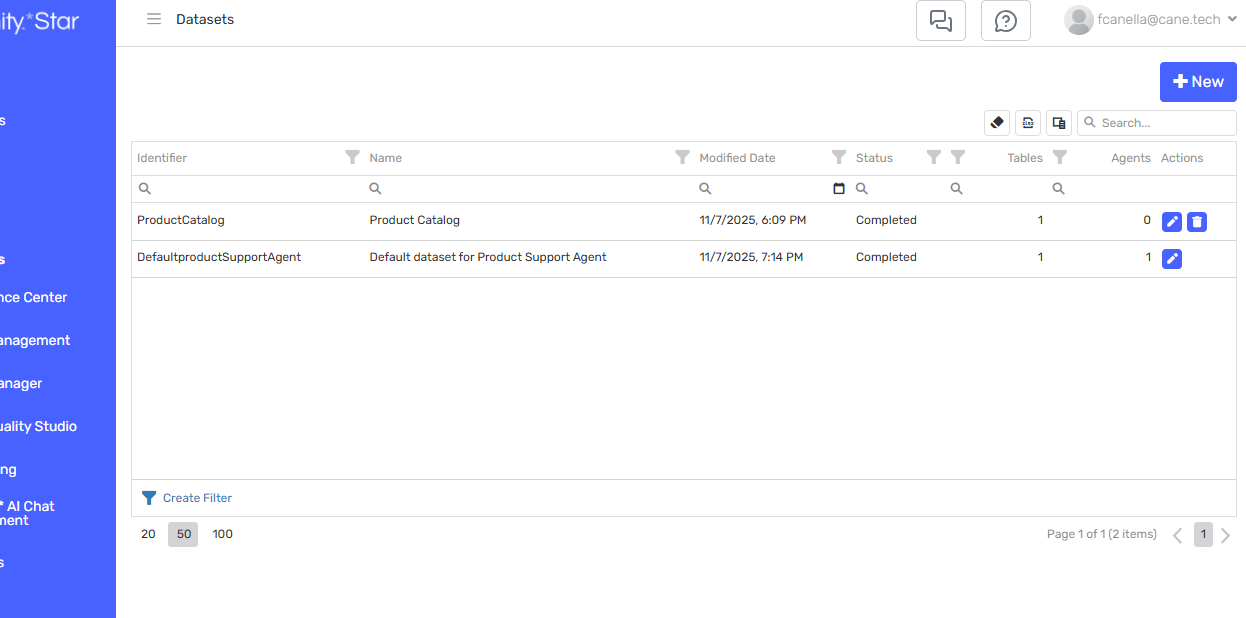Click the export data icon in the toolbar

1027,123
